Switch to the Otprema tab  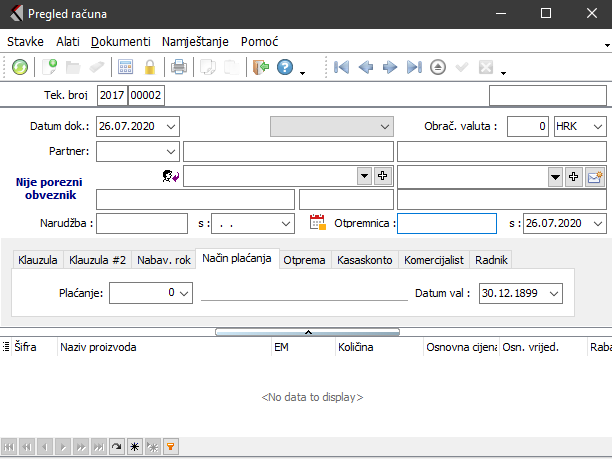click(306, 259)
